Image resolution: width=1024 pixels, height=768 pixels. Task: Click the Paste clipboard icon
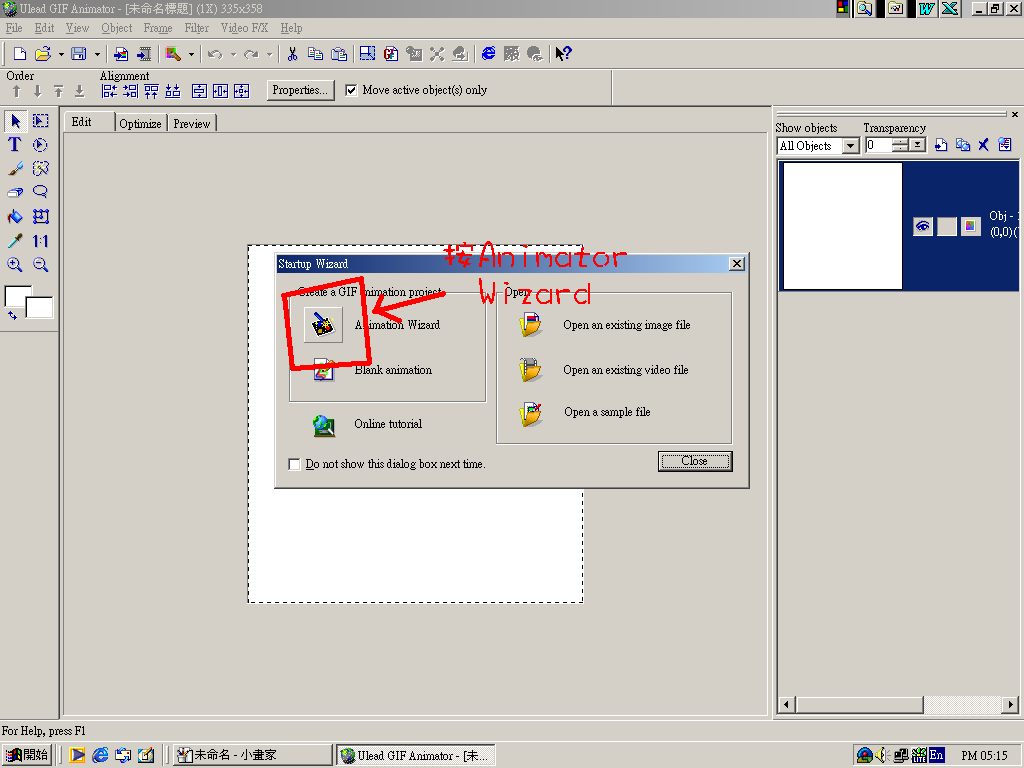(339, 54)
